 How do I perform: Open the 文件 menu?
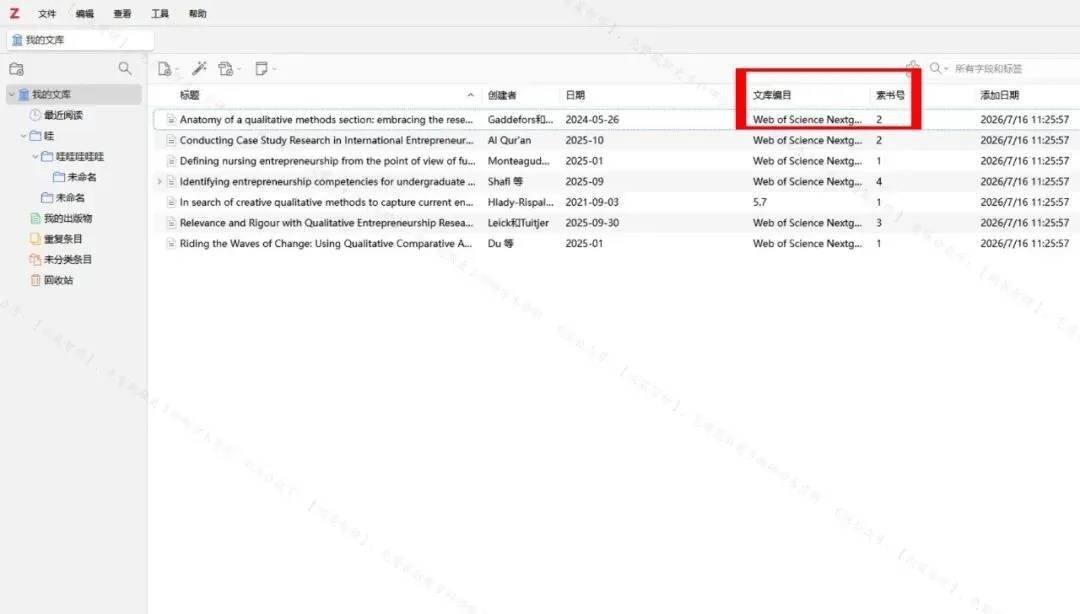coord(47,14)
